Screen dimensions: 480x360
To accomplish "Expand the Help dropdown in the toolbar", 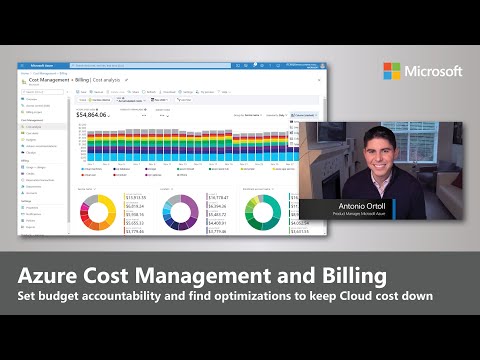I will tap(224, 92).
